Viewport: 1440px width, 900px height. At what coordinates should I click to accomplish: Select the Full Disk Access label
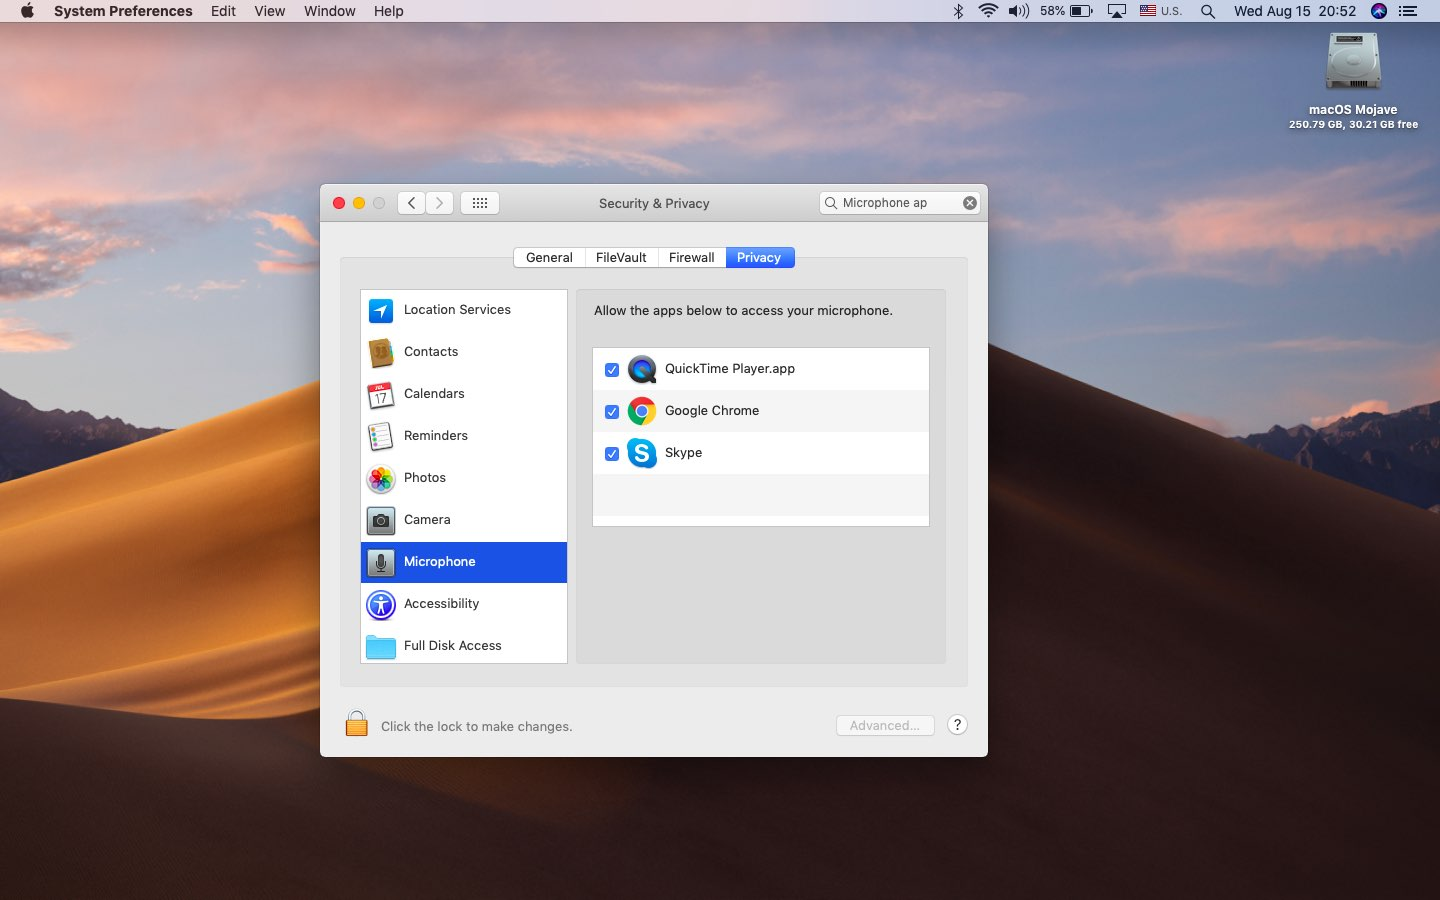pyautogui.click(x=453, y=646)
